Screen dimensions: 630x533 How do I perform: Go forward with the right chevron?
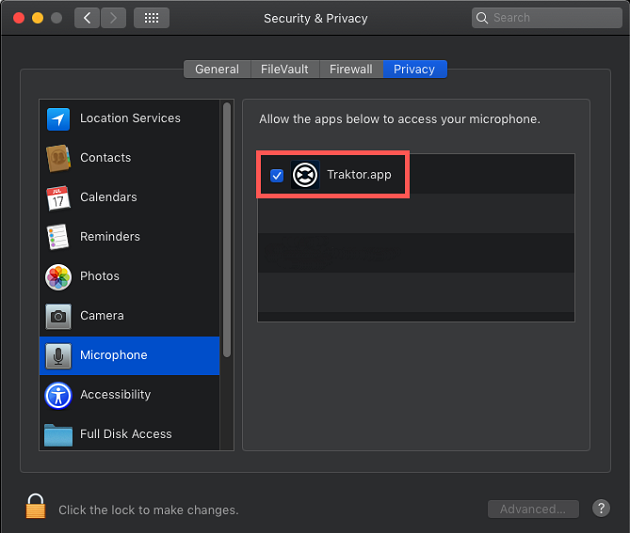pyautogui.click(x=113, y=18)
